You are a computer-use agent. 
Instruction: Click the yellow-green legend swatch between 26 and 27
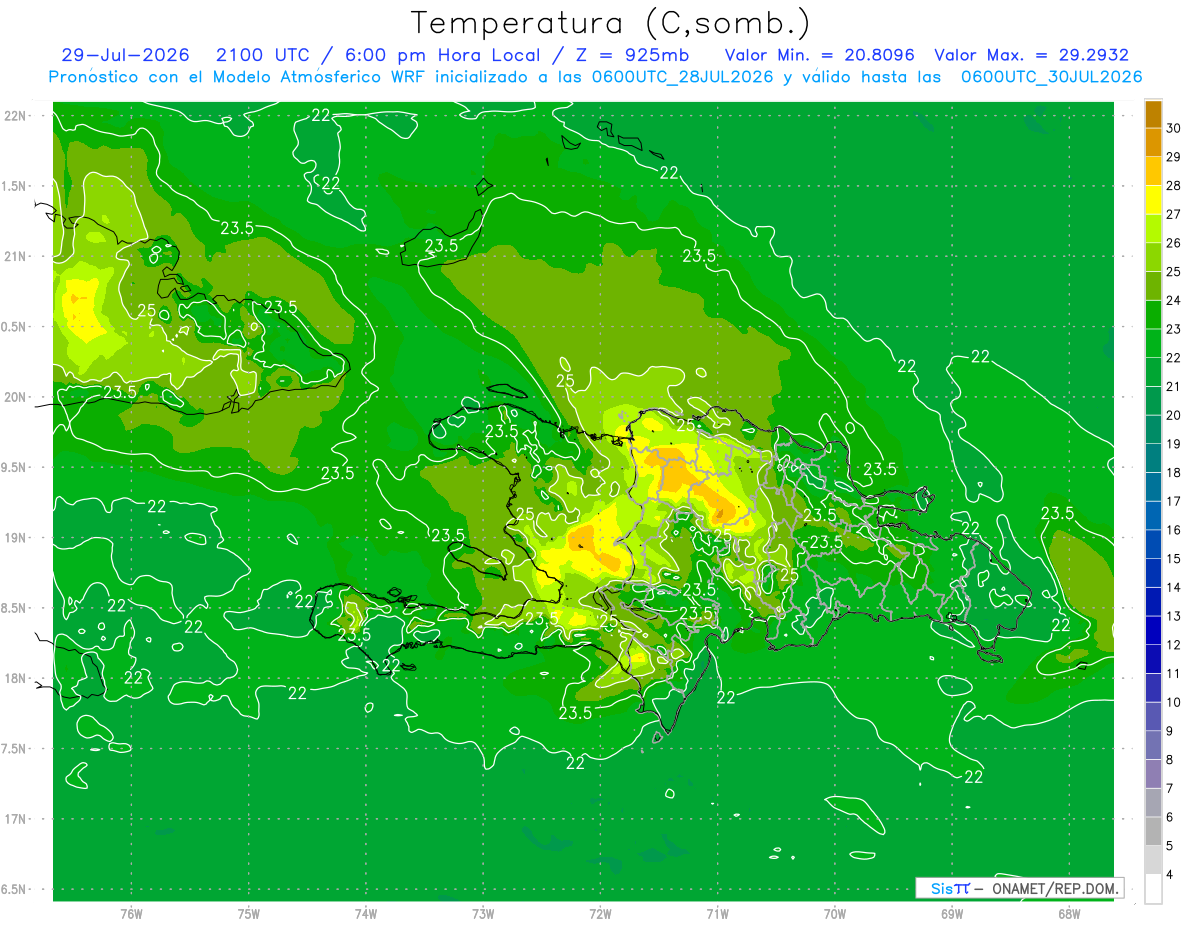pyautogui.click(x=1153, y=229)
